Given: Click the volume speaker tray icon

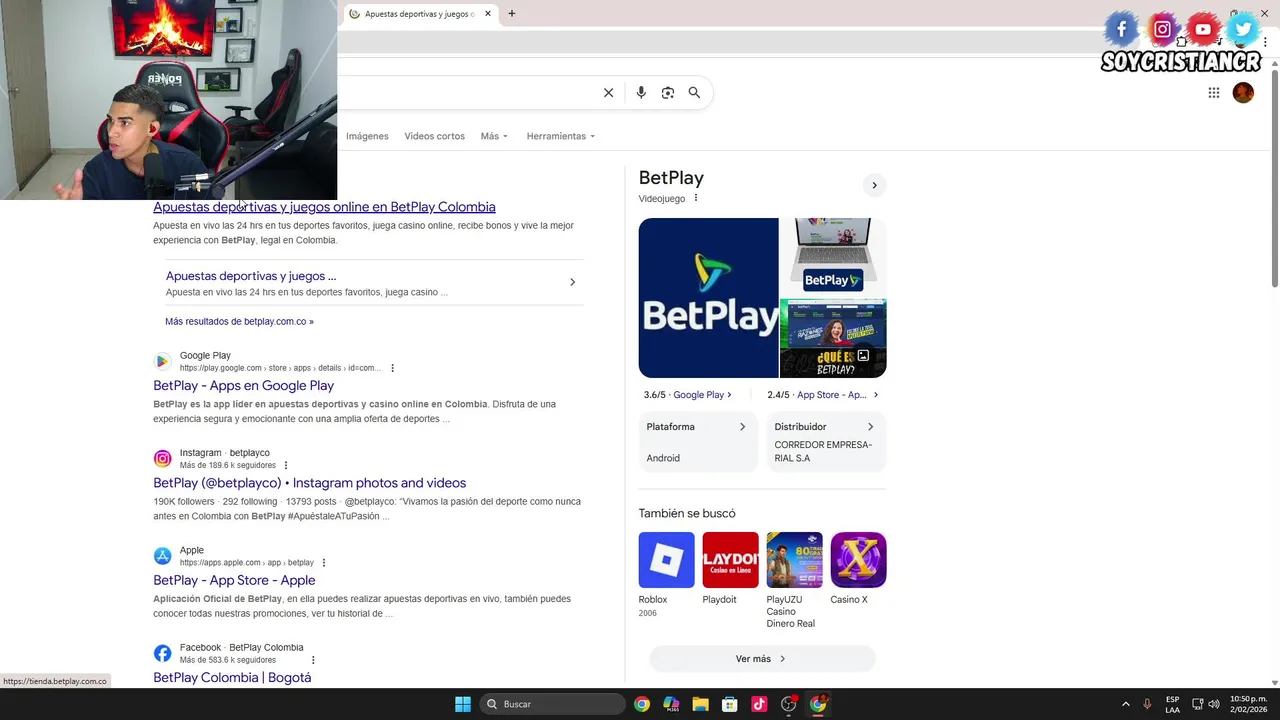Looking at the screenshot, I should (x=1214, y=704).
